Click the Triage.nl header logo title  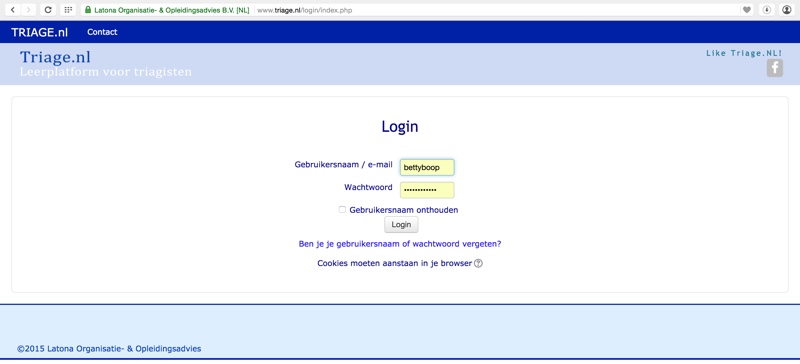[x=55, y=58]
